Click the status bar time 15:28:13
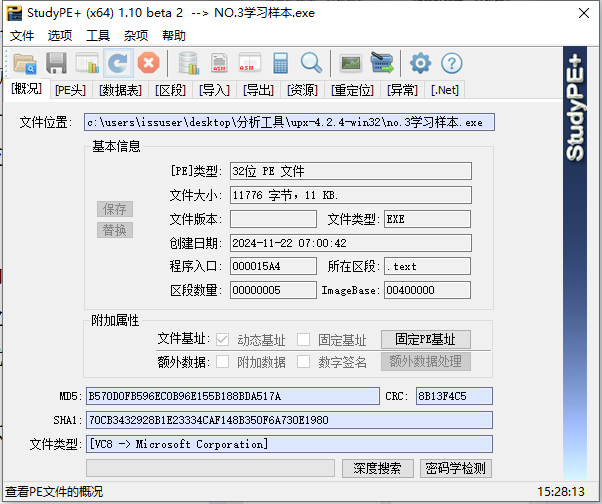The image size is (602, 504). click(x=561, y=492)
